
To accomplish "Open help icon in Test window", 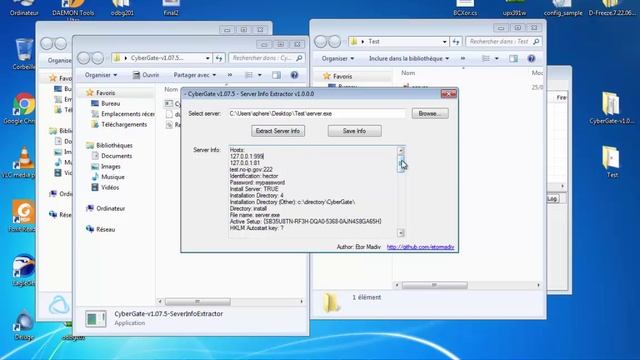I will (x=531, y=59).
